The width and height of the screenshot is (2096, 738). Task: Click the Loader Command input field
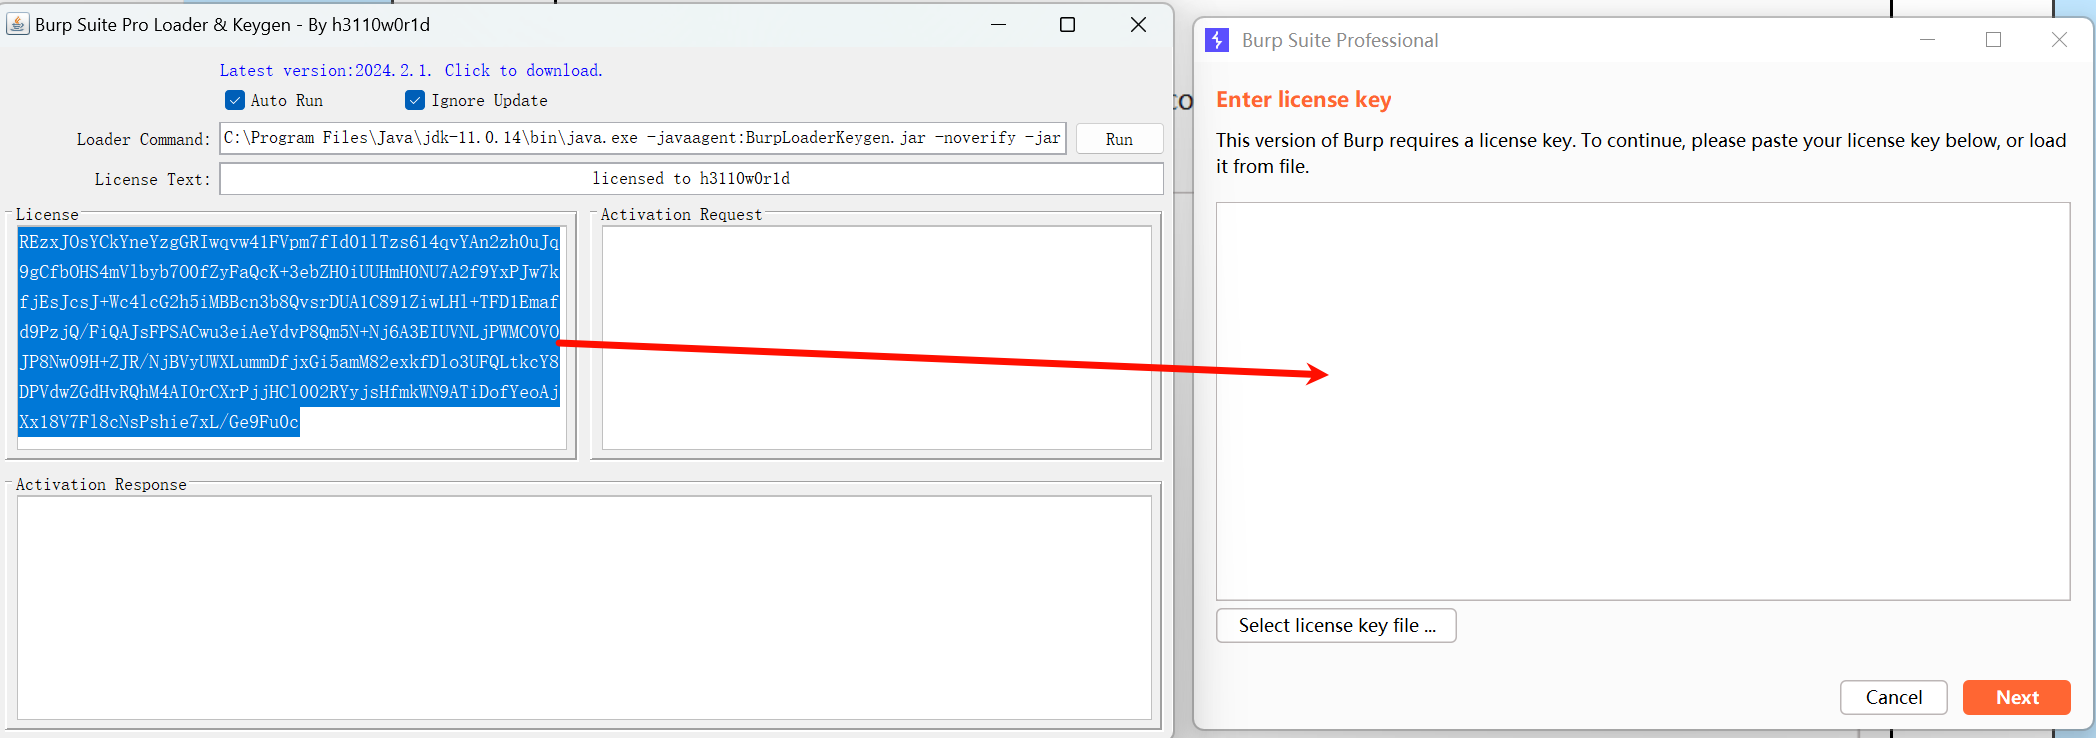643,138
